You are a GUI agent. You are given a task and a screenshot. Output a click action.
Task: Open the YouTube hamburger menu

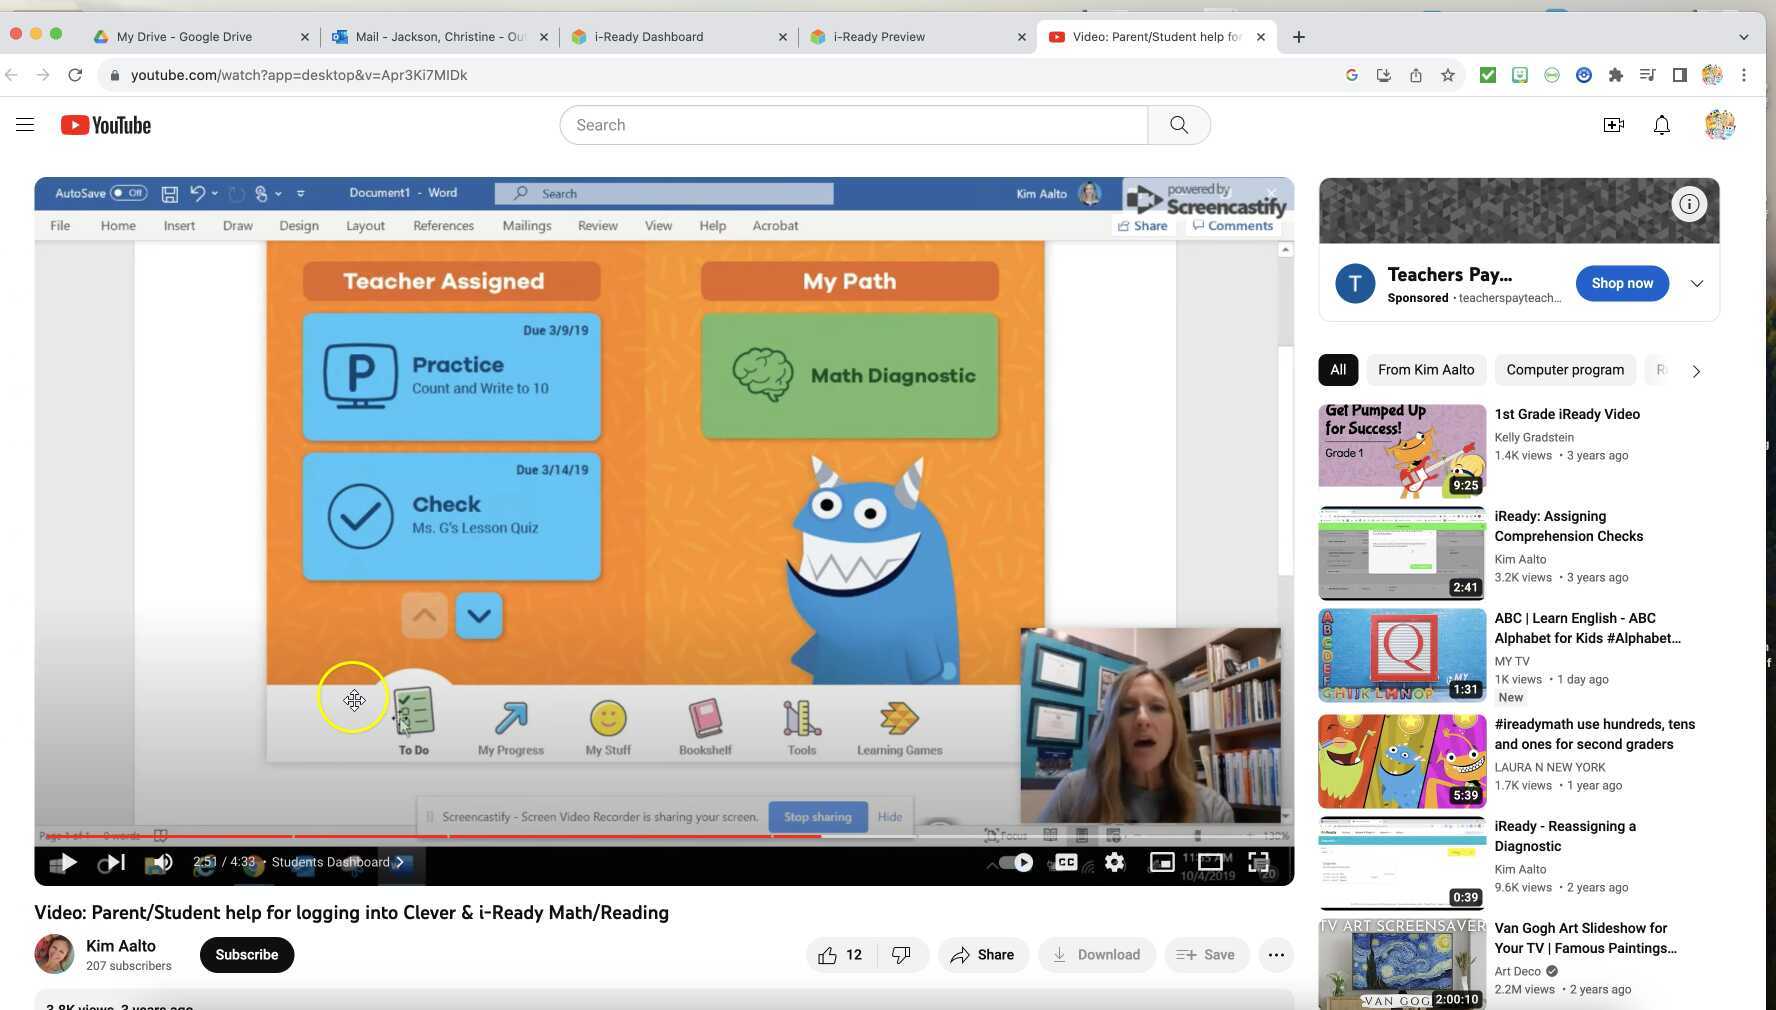(25, 124)
